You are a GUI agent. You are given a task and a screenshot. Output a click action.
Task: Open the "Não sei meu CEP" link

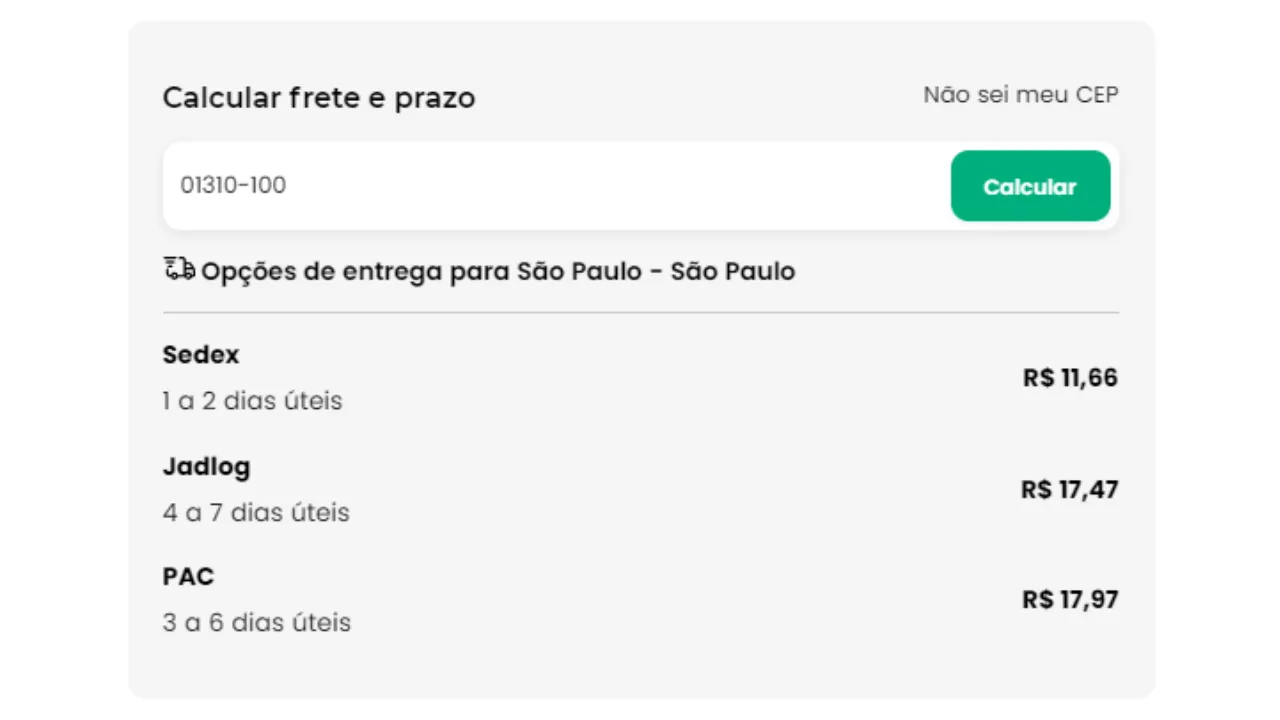click(1021, 95)
